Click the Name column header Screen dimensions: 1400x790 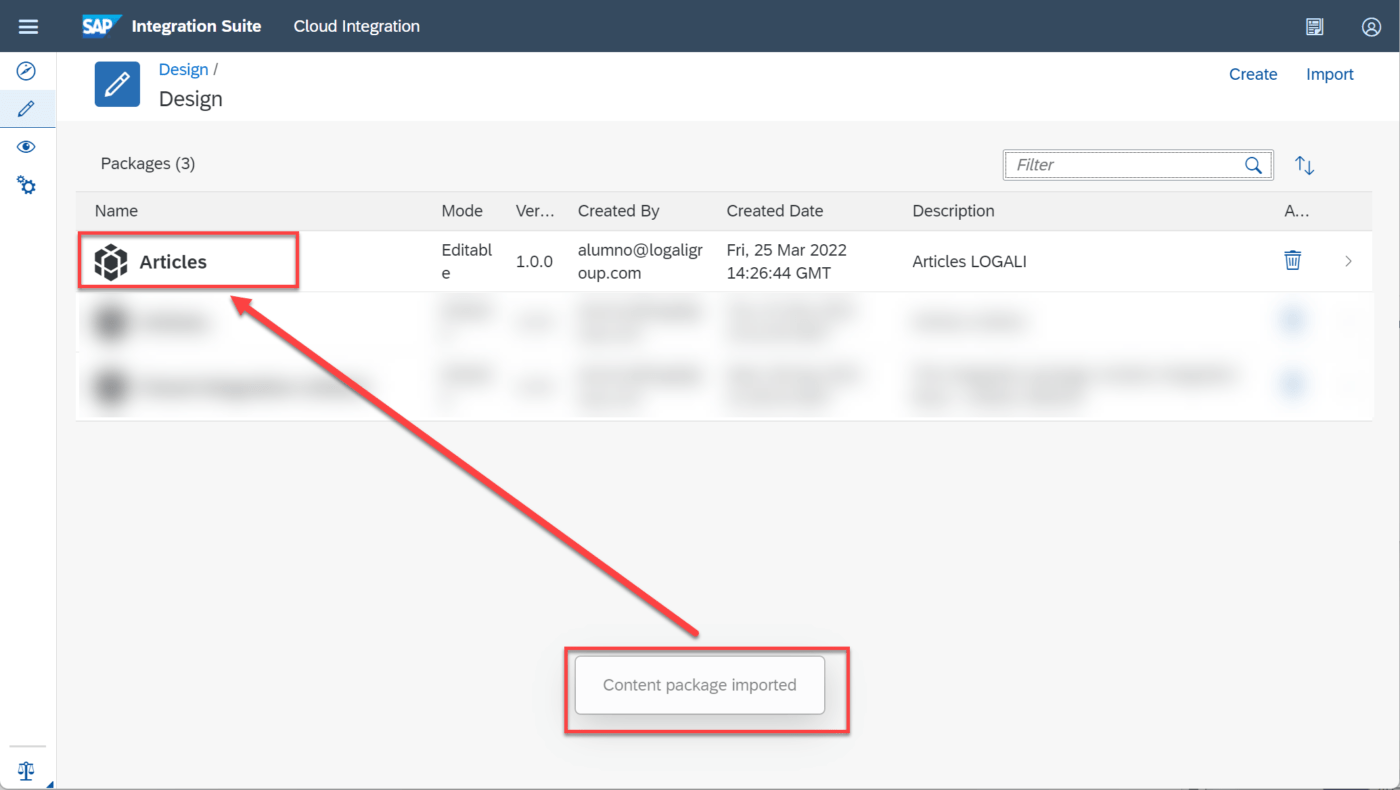point(116,211)
